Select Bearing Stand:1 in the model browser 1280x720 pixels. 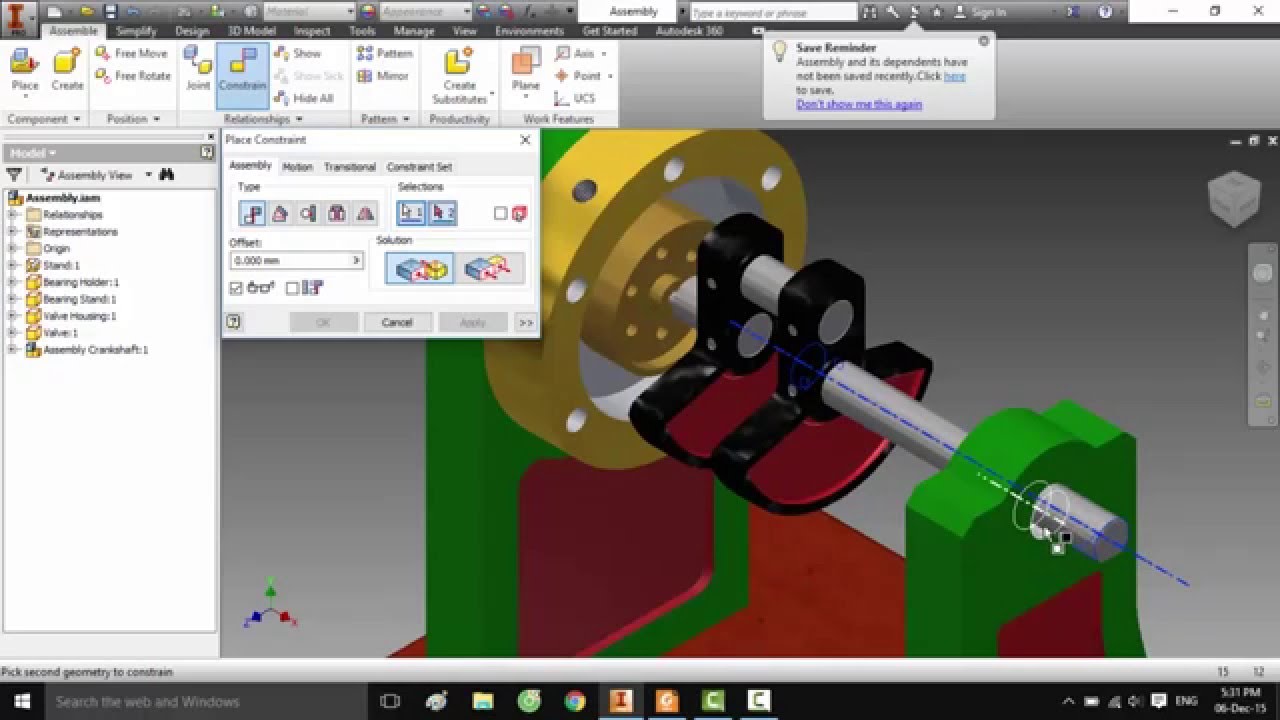click(x=79, y=299)
